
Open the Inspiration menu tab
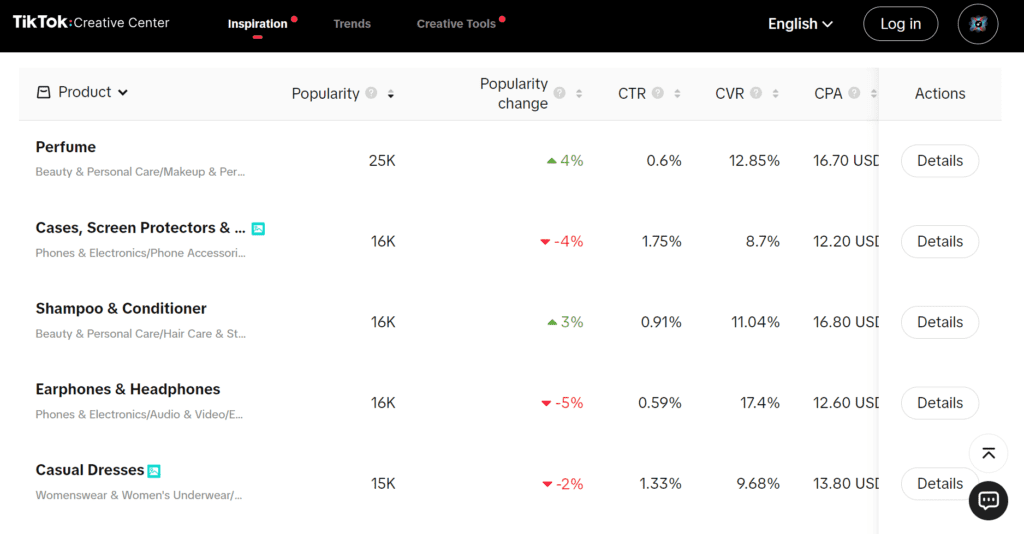[x=257, y=24]
